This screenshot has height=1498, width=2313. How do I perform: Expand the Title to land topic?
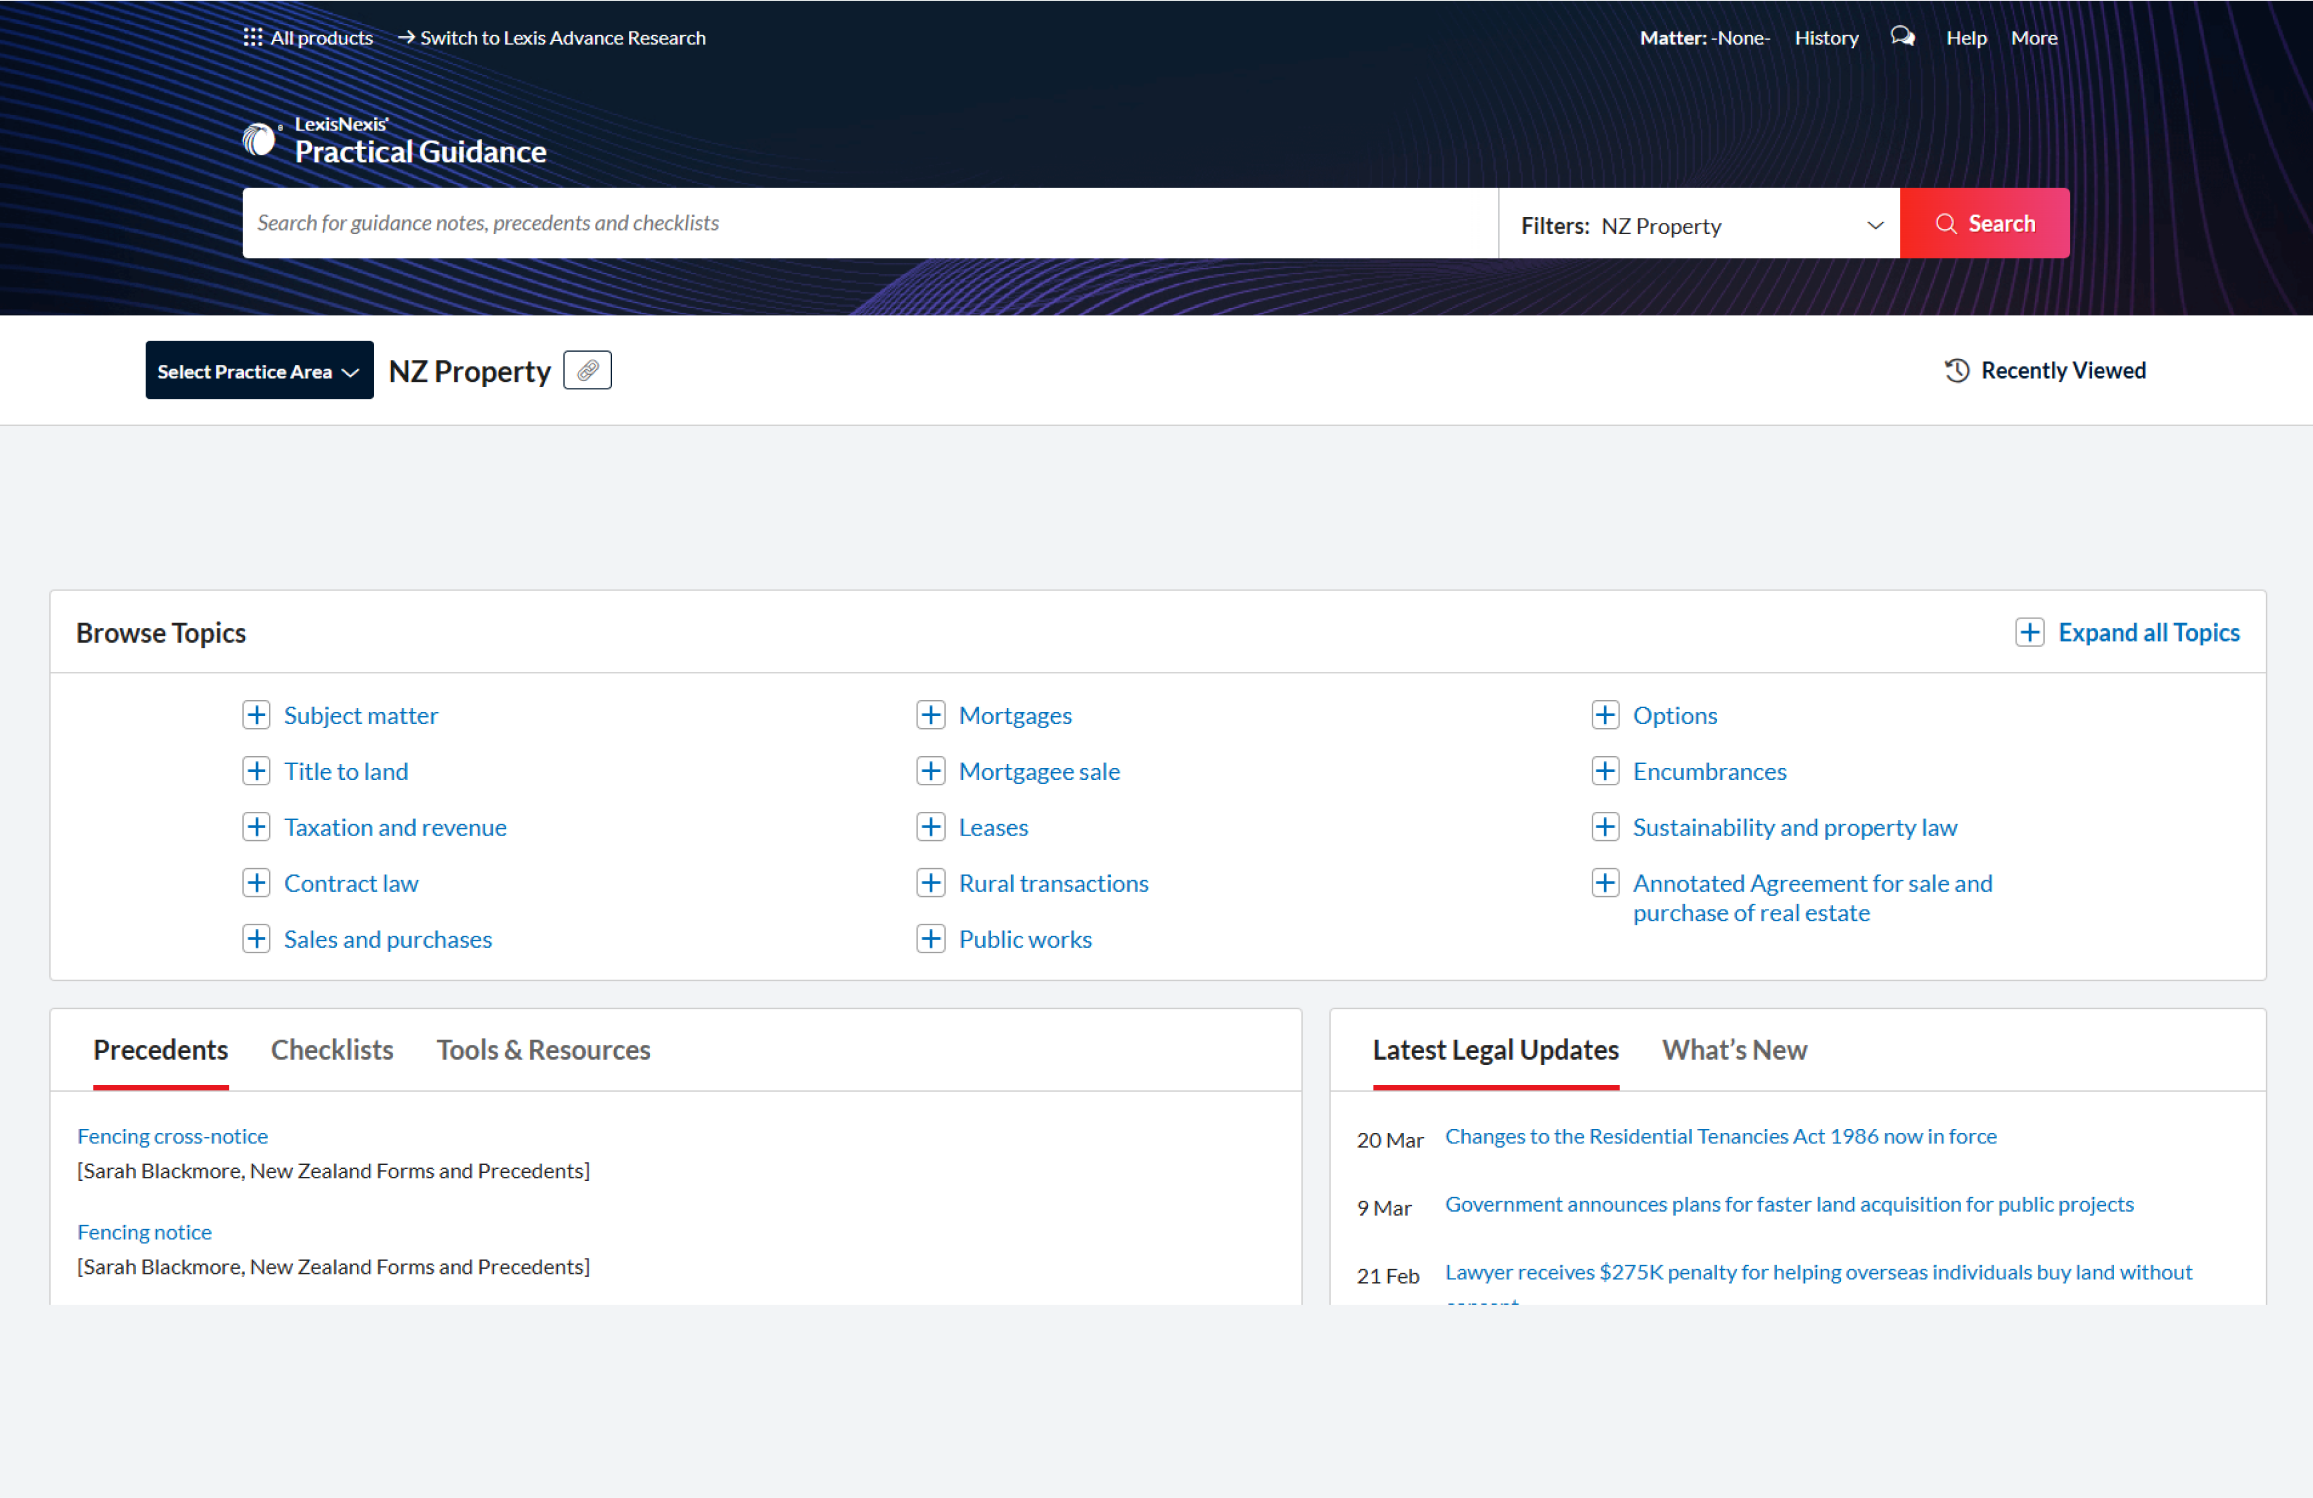[x=256, y=771]
